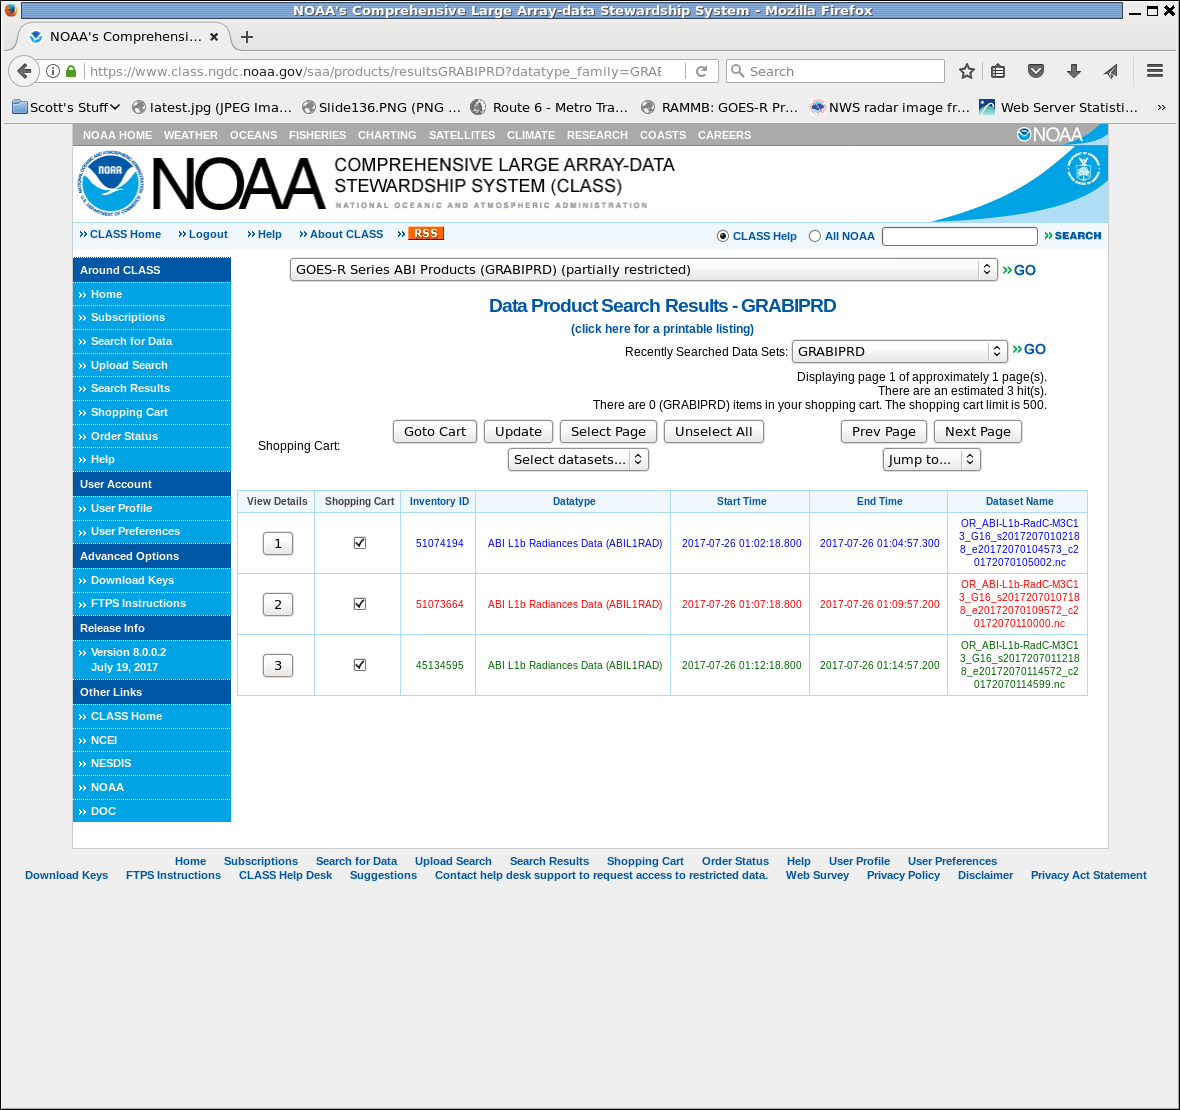View details for result row 2
Viewport: 1180px width, 1110px height.
[278, 604]
